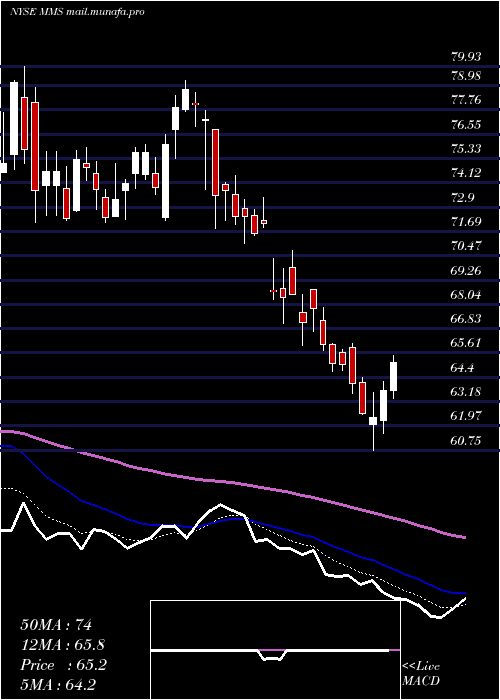Select the 77.76 price level label
The image size is (500, 700).
[467, 99]
